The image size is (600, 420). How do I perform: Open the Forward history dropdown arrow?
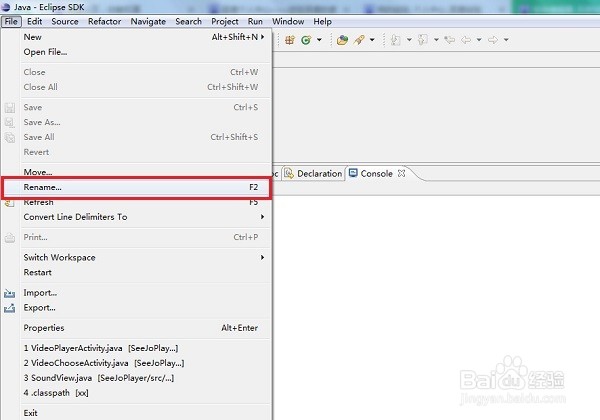(506, 40)
